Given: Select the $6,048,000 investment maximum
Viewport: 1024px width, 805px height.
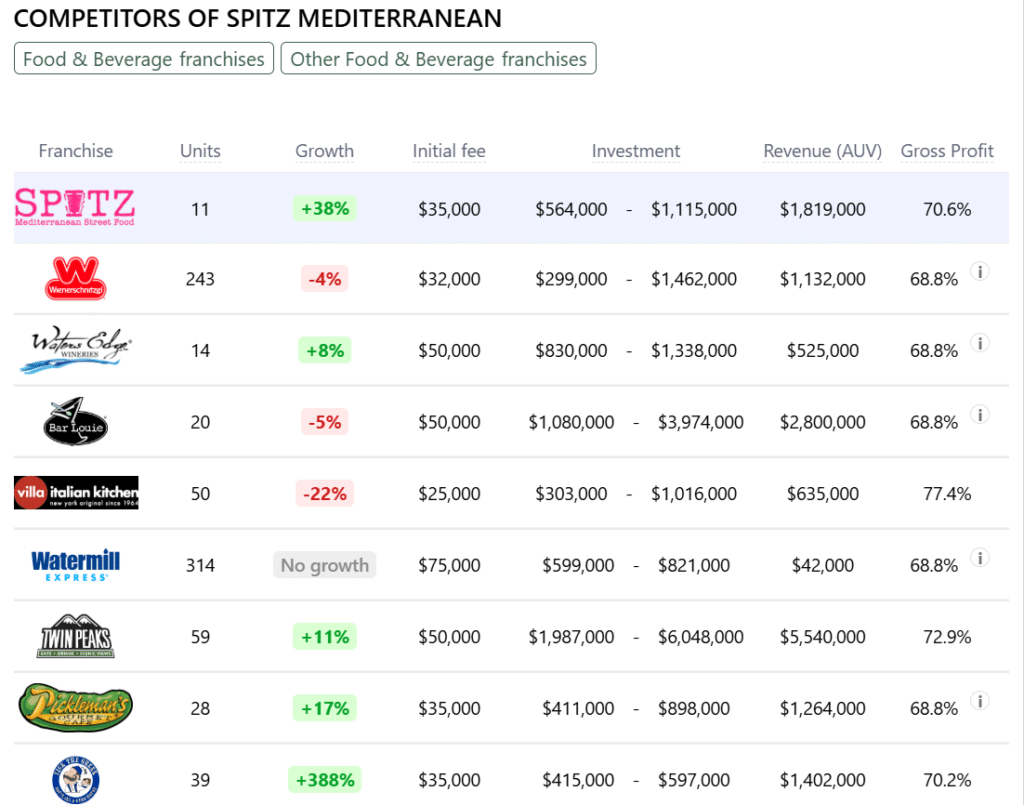Looking at the screenshot, I should (x=701, y=637).
